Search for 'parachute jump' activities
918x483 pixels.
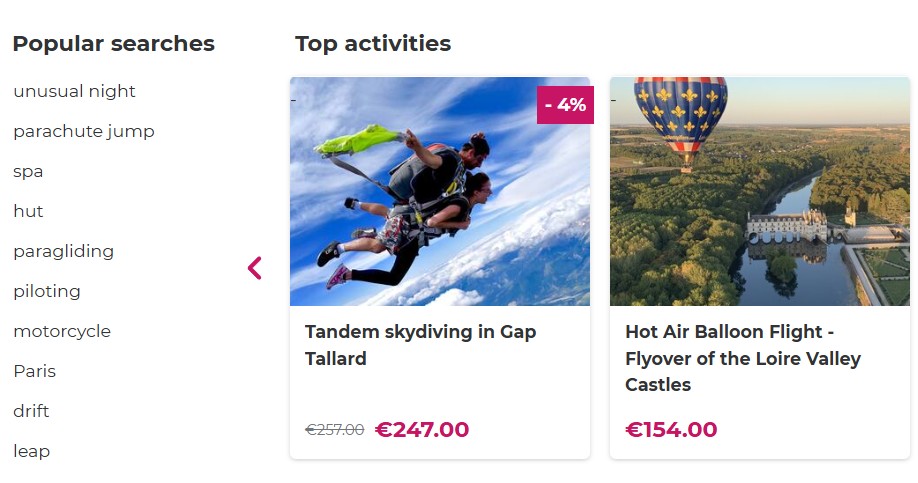pyautogui.click(x=84, y=131)
